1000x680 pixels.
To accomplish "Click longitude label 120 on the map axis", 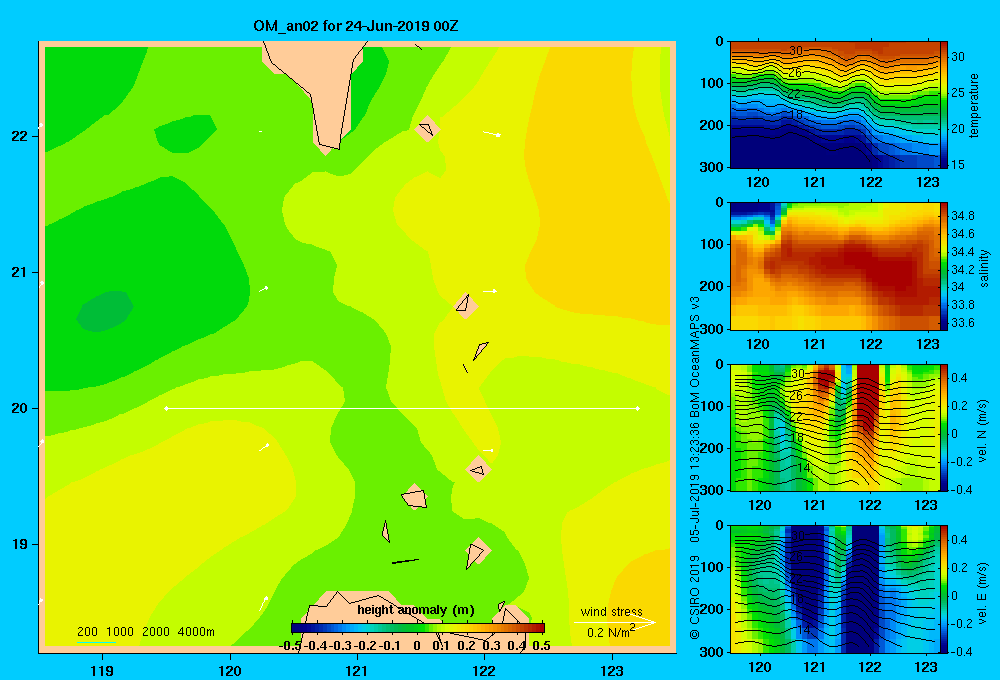I will pos(230,670).
